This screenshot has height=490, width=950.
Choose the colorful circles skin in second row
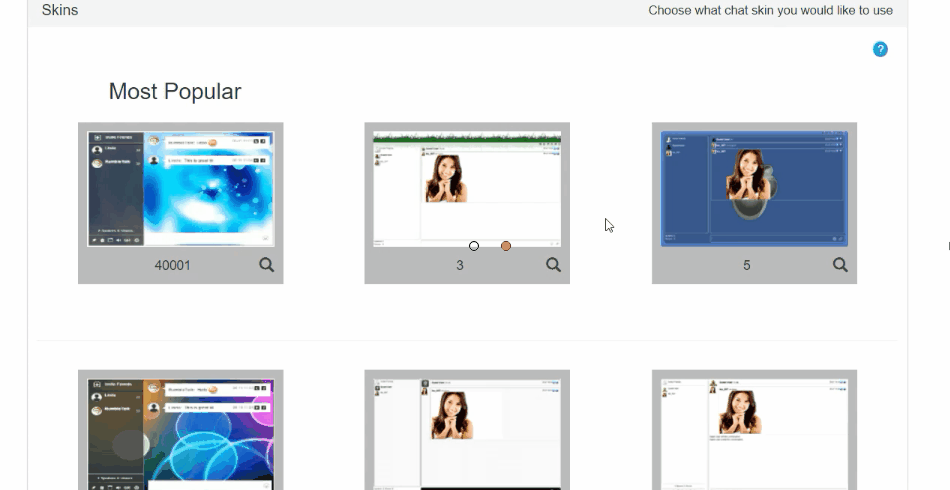pyautogui.click(x=181, y=434)
